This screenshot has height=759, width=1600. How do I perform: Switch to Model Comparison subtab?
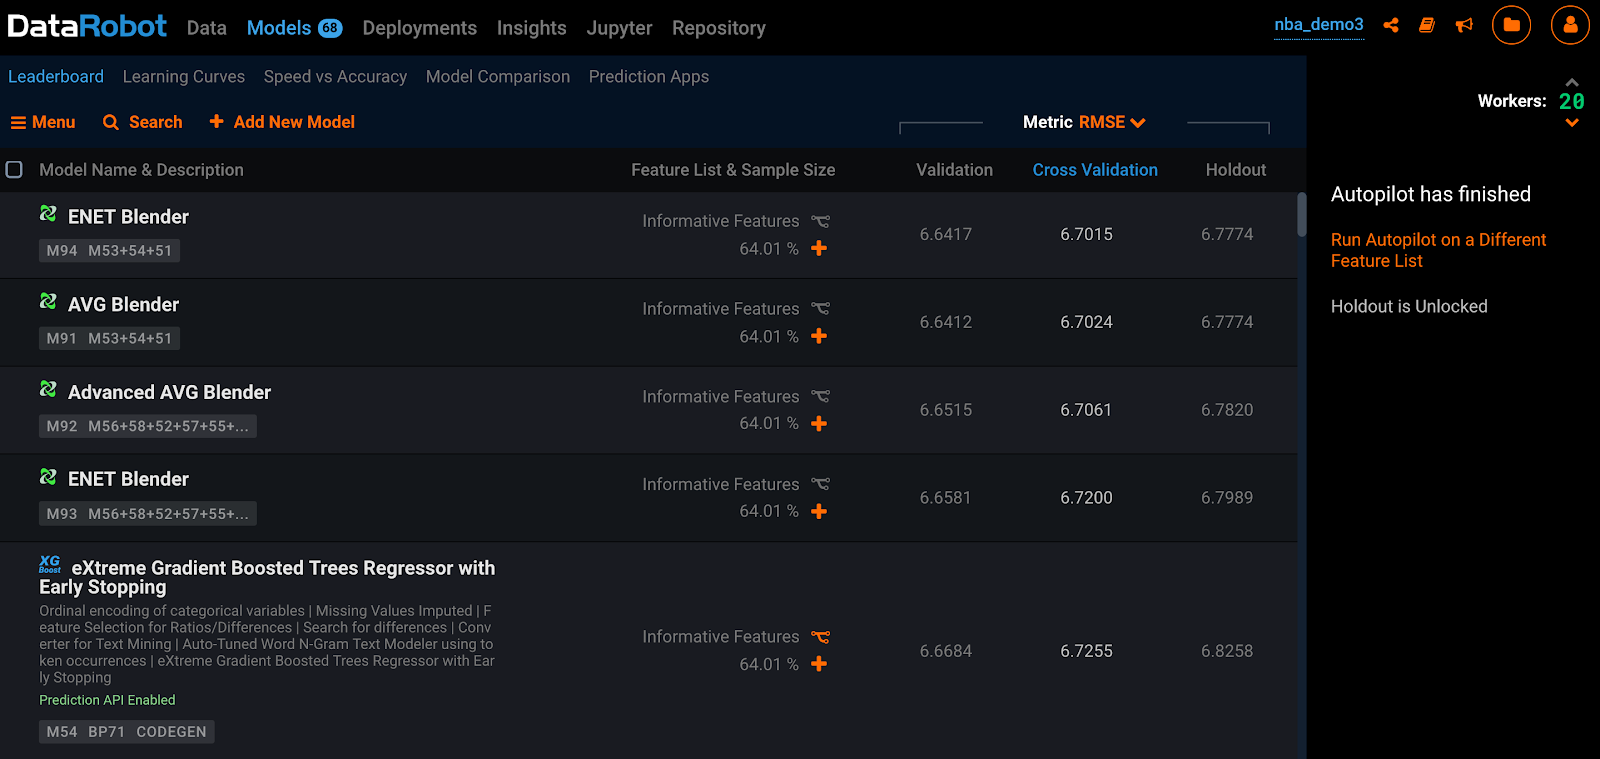[498, 76]
